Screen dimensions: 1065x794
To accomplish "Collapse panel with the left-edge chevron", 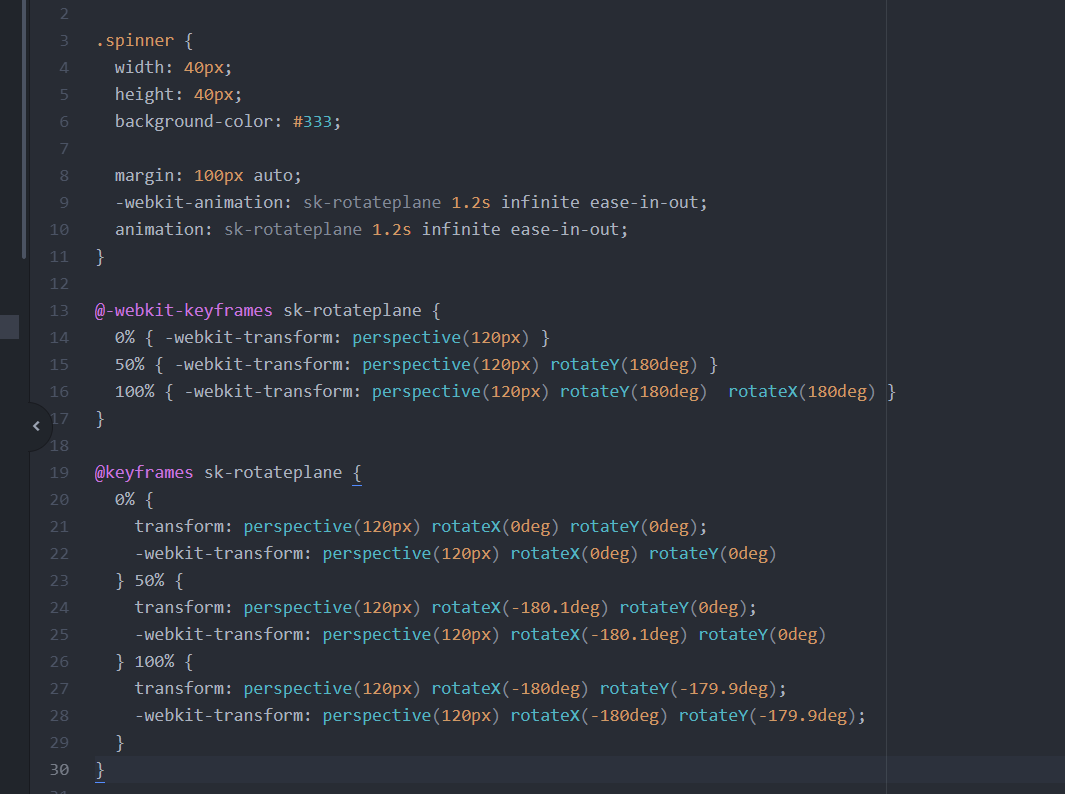I will [35, 425].
